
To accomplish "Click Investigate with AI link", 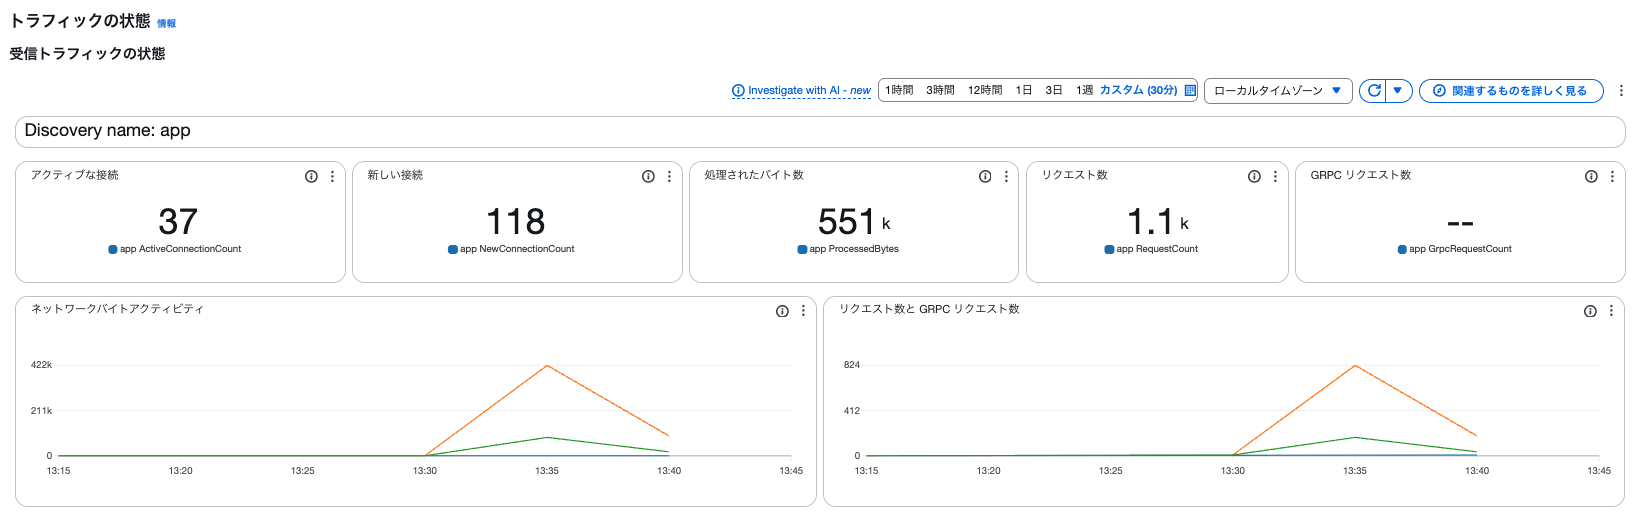I will coord(801,90).
